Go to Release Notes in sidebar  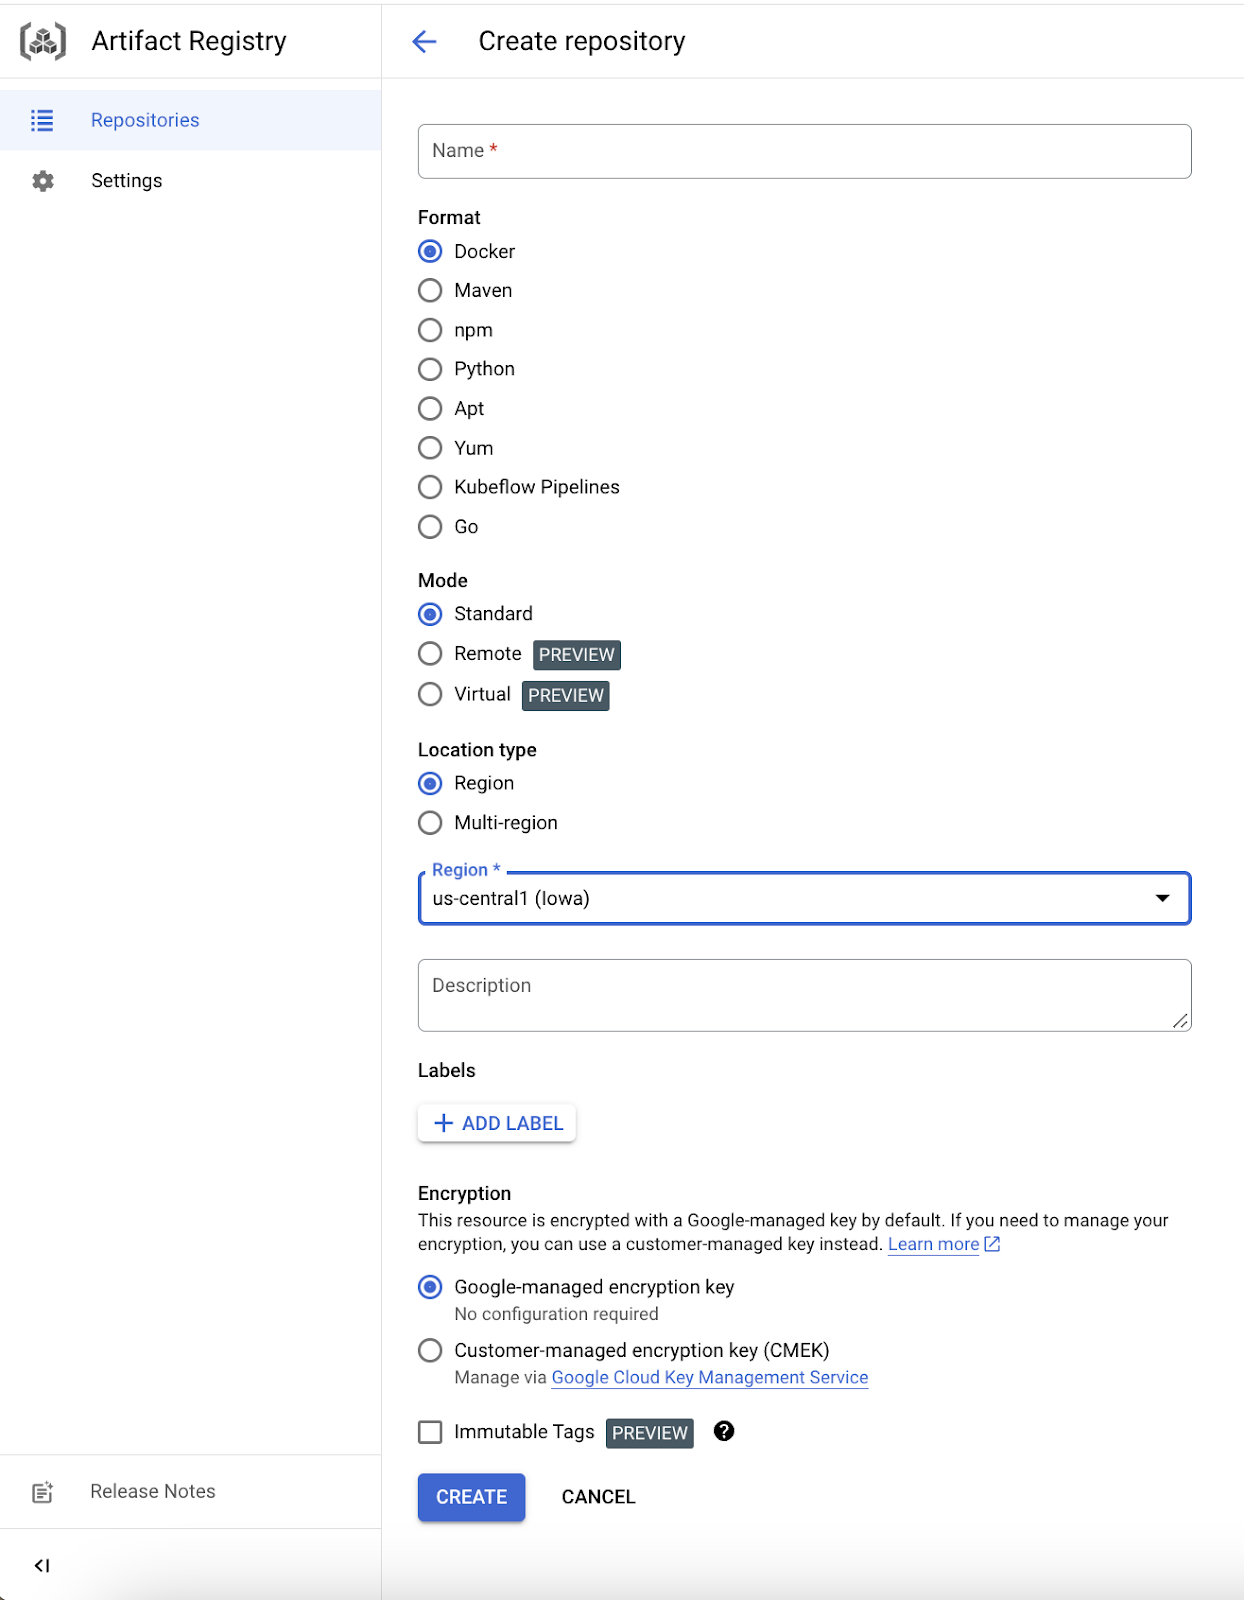point(152,1491)
